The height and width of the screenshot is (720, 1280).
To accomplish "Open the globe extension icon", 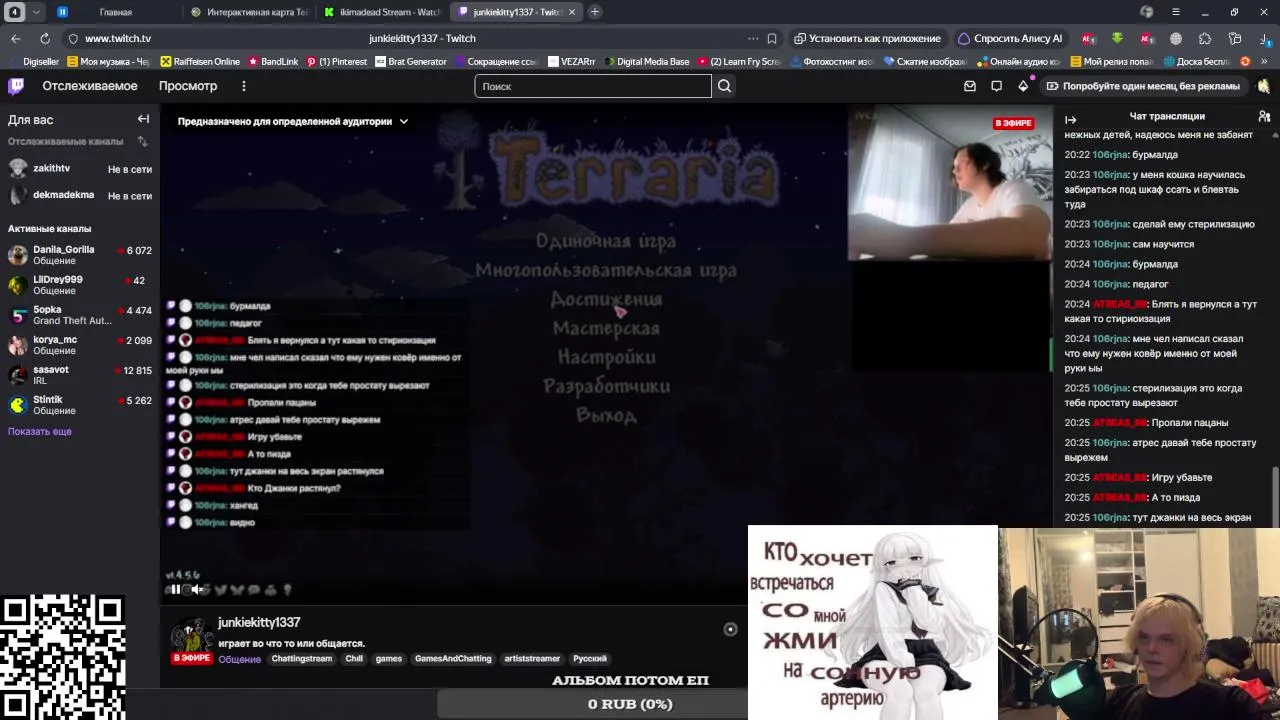I will (1176, 38).
